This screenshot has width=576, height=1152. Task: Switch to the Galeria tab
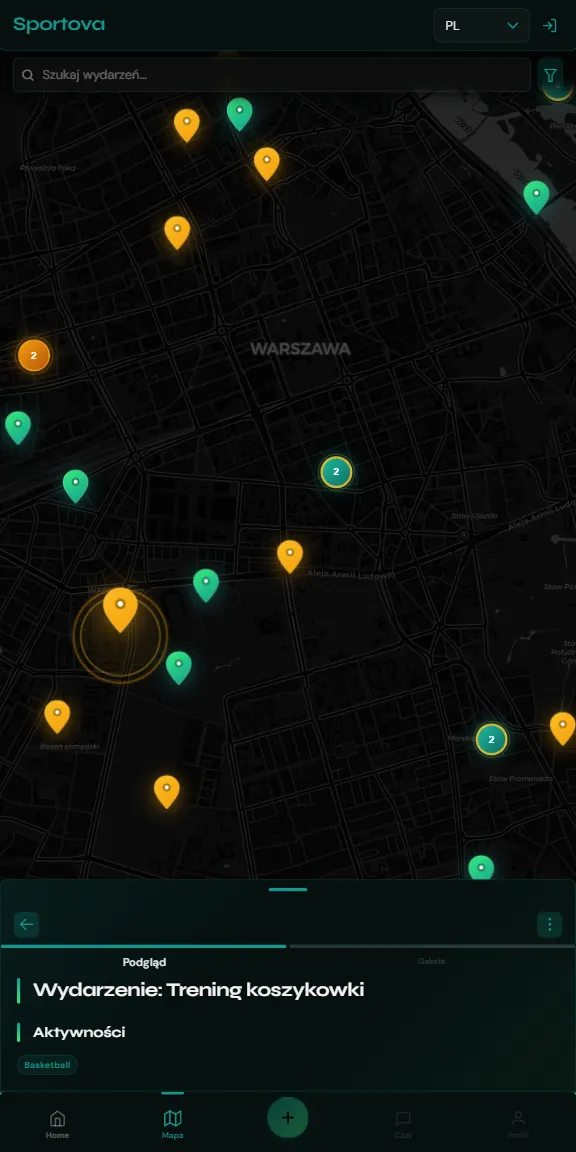(x=431, y=960)
